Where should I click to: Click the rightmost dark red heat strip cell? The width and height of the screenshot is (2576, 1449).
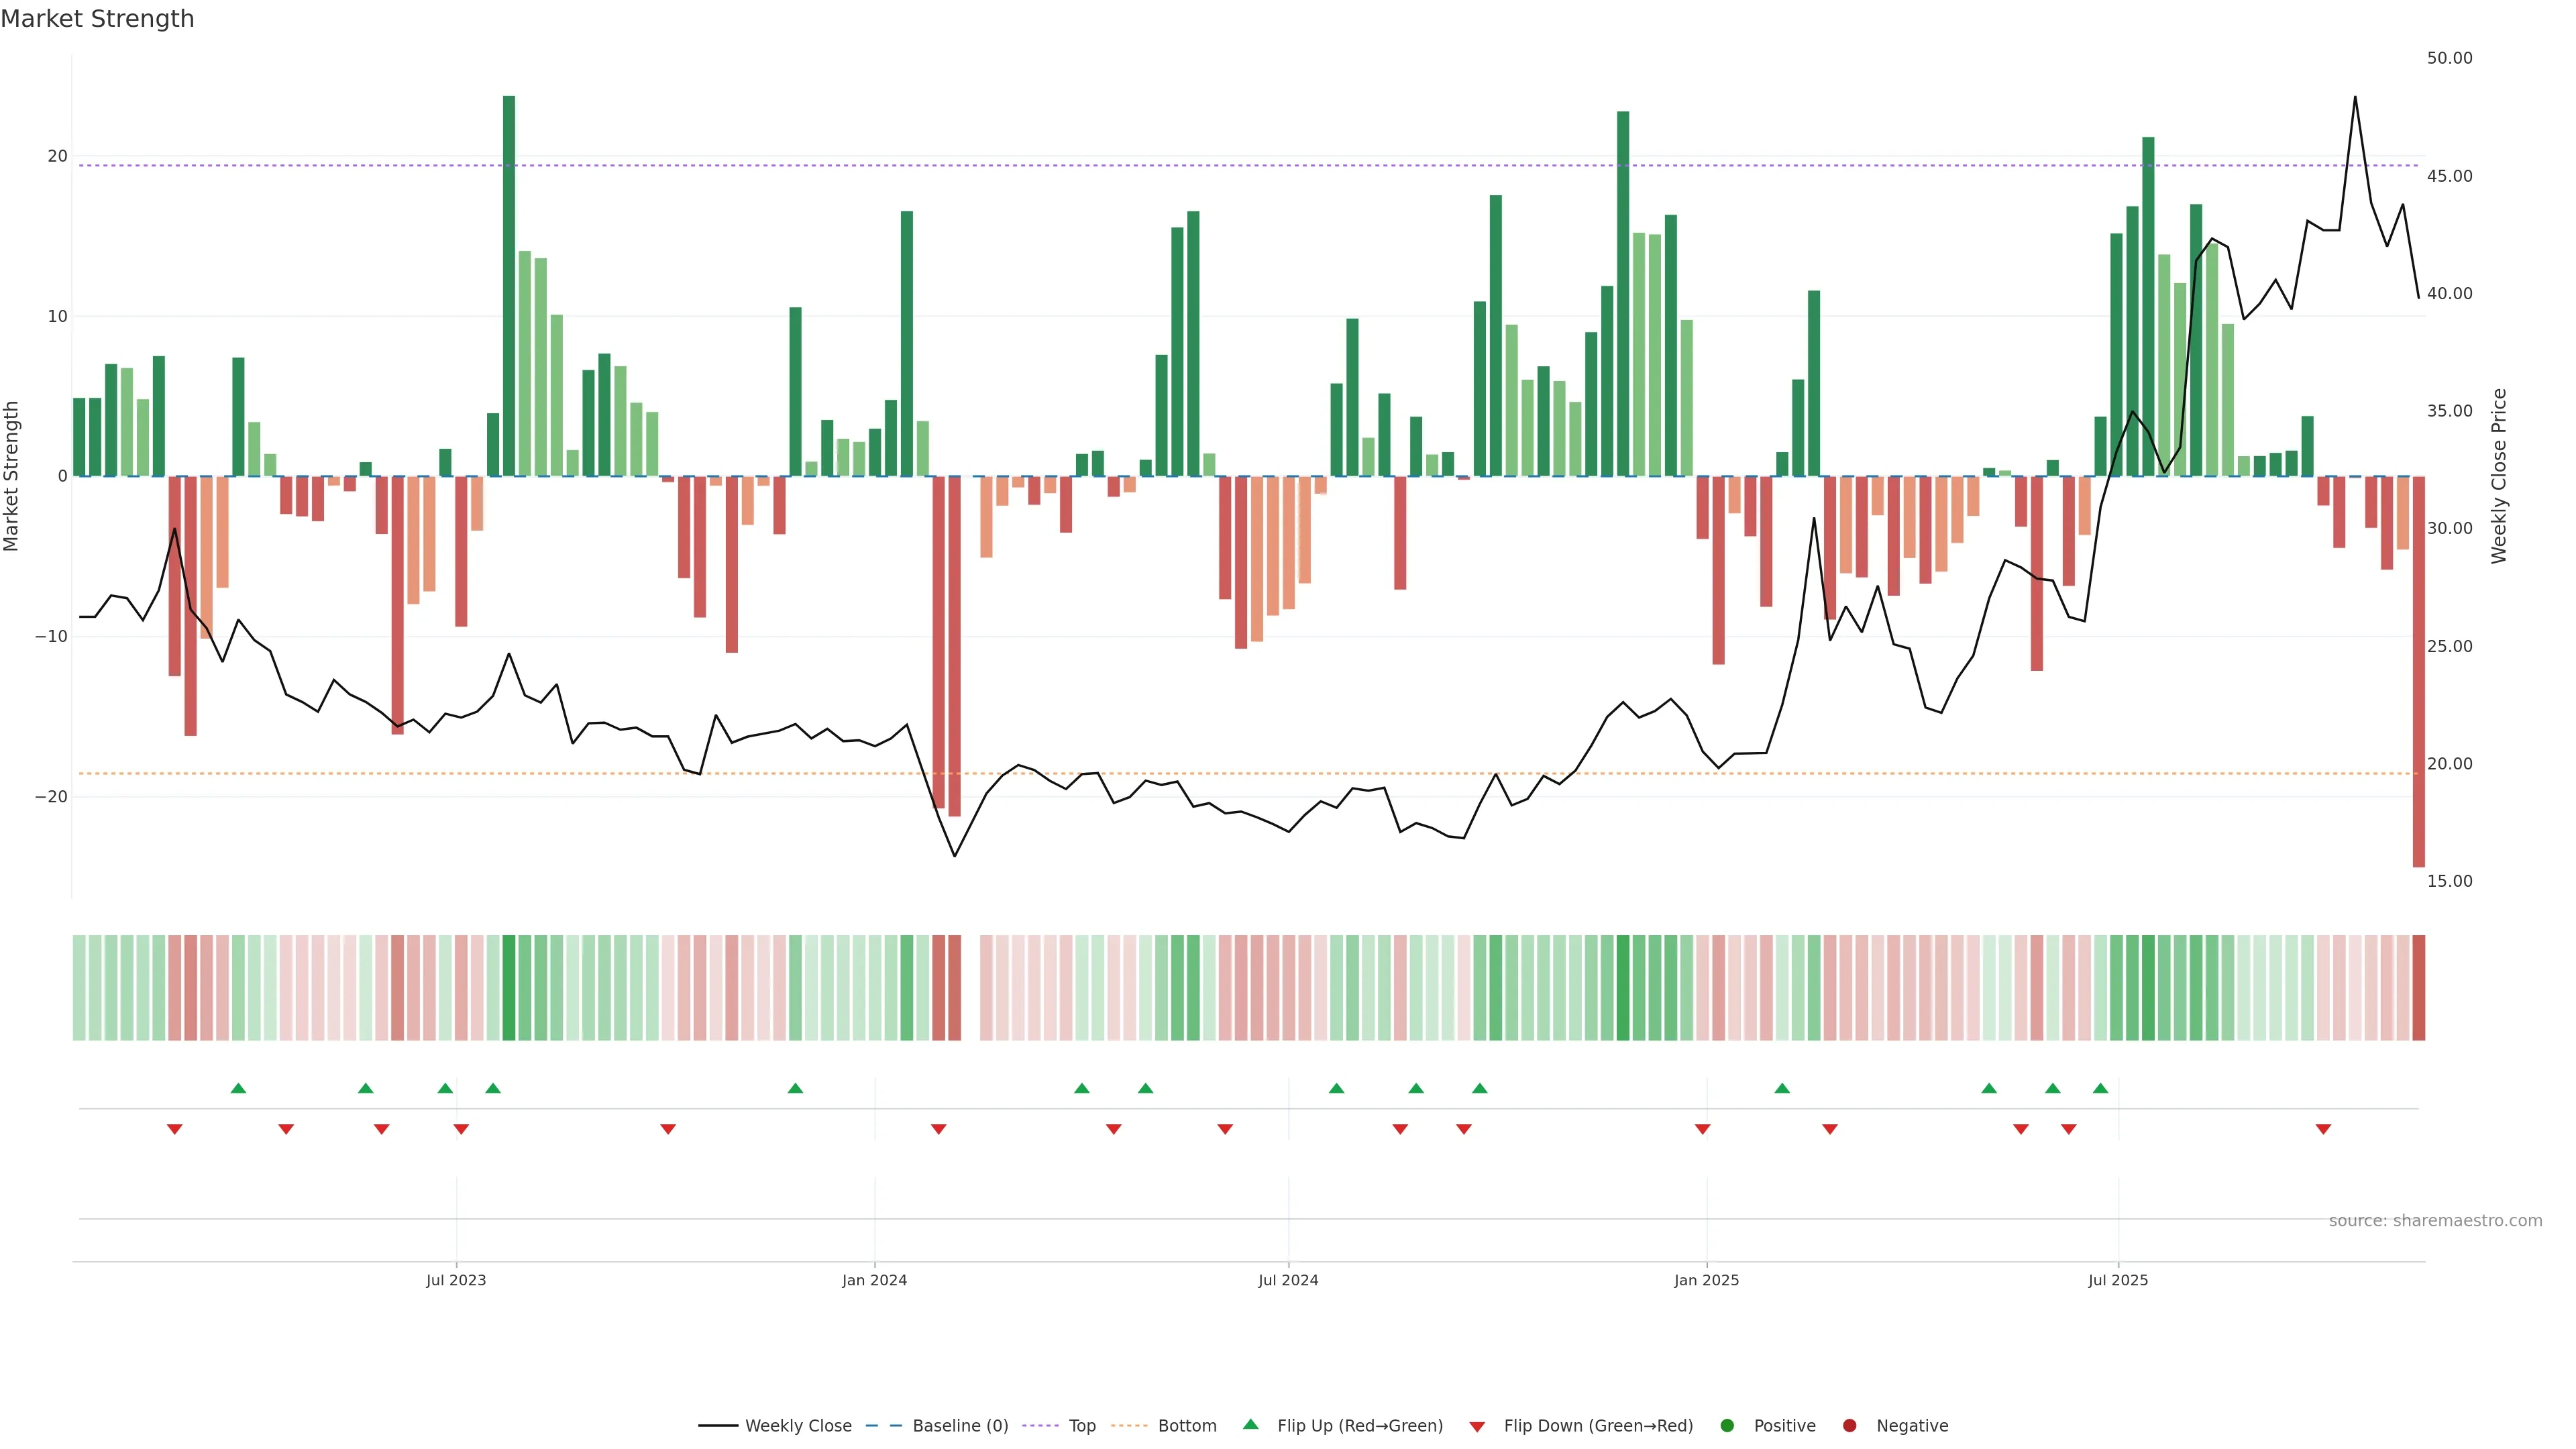pos(2418,987)
